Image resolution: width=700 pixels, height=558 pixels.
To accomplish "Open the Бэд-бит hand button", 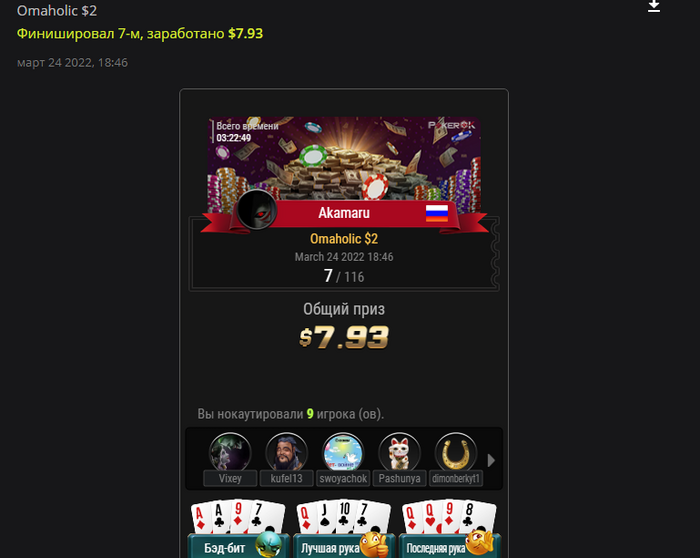I will (238, 547).
